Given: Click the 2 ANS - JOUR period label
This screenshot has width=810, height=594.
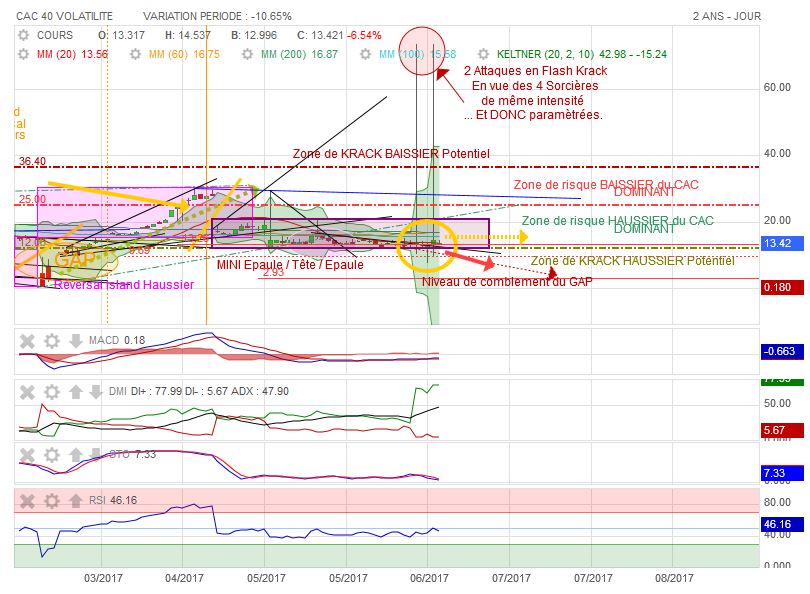Looking at the screenshot, I should 727,16.
